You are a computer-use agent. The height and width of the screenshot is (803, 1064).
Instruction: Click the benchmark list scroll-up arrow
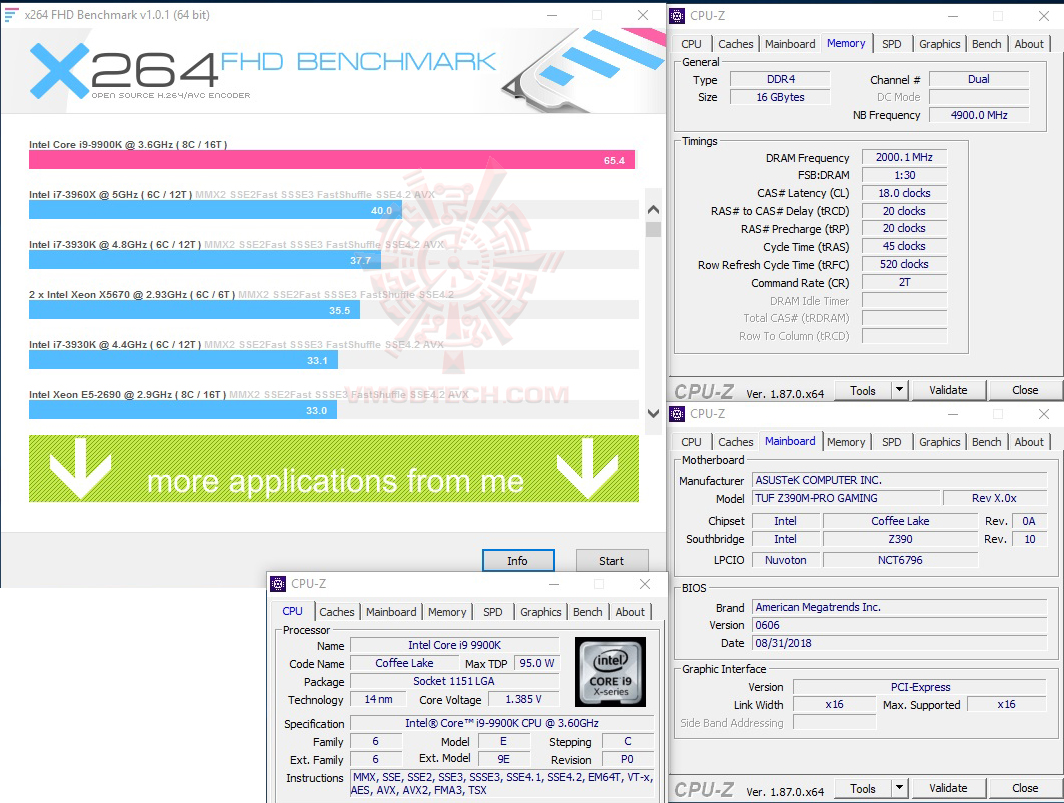click(x=653, y=209)
